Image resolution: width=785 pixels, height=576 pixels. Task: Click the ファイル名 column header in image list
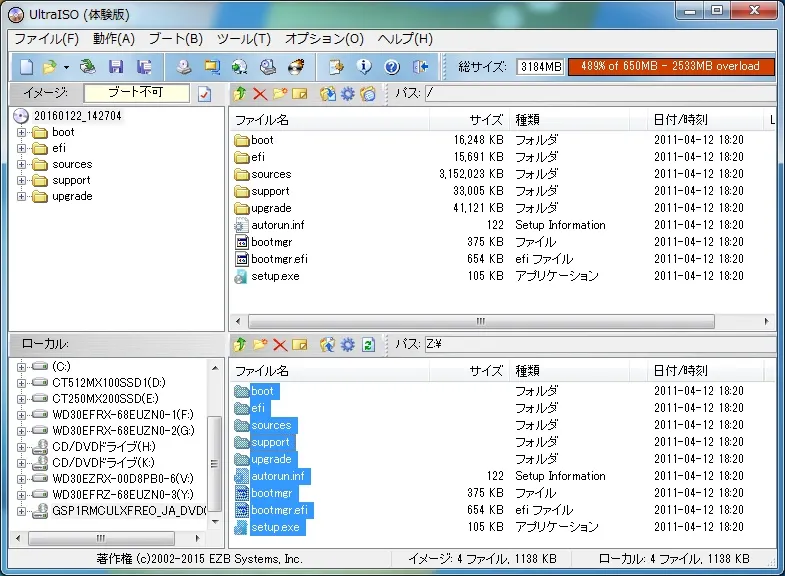(330, 120)
